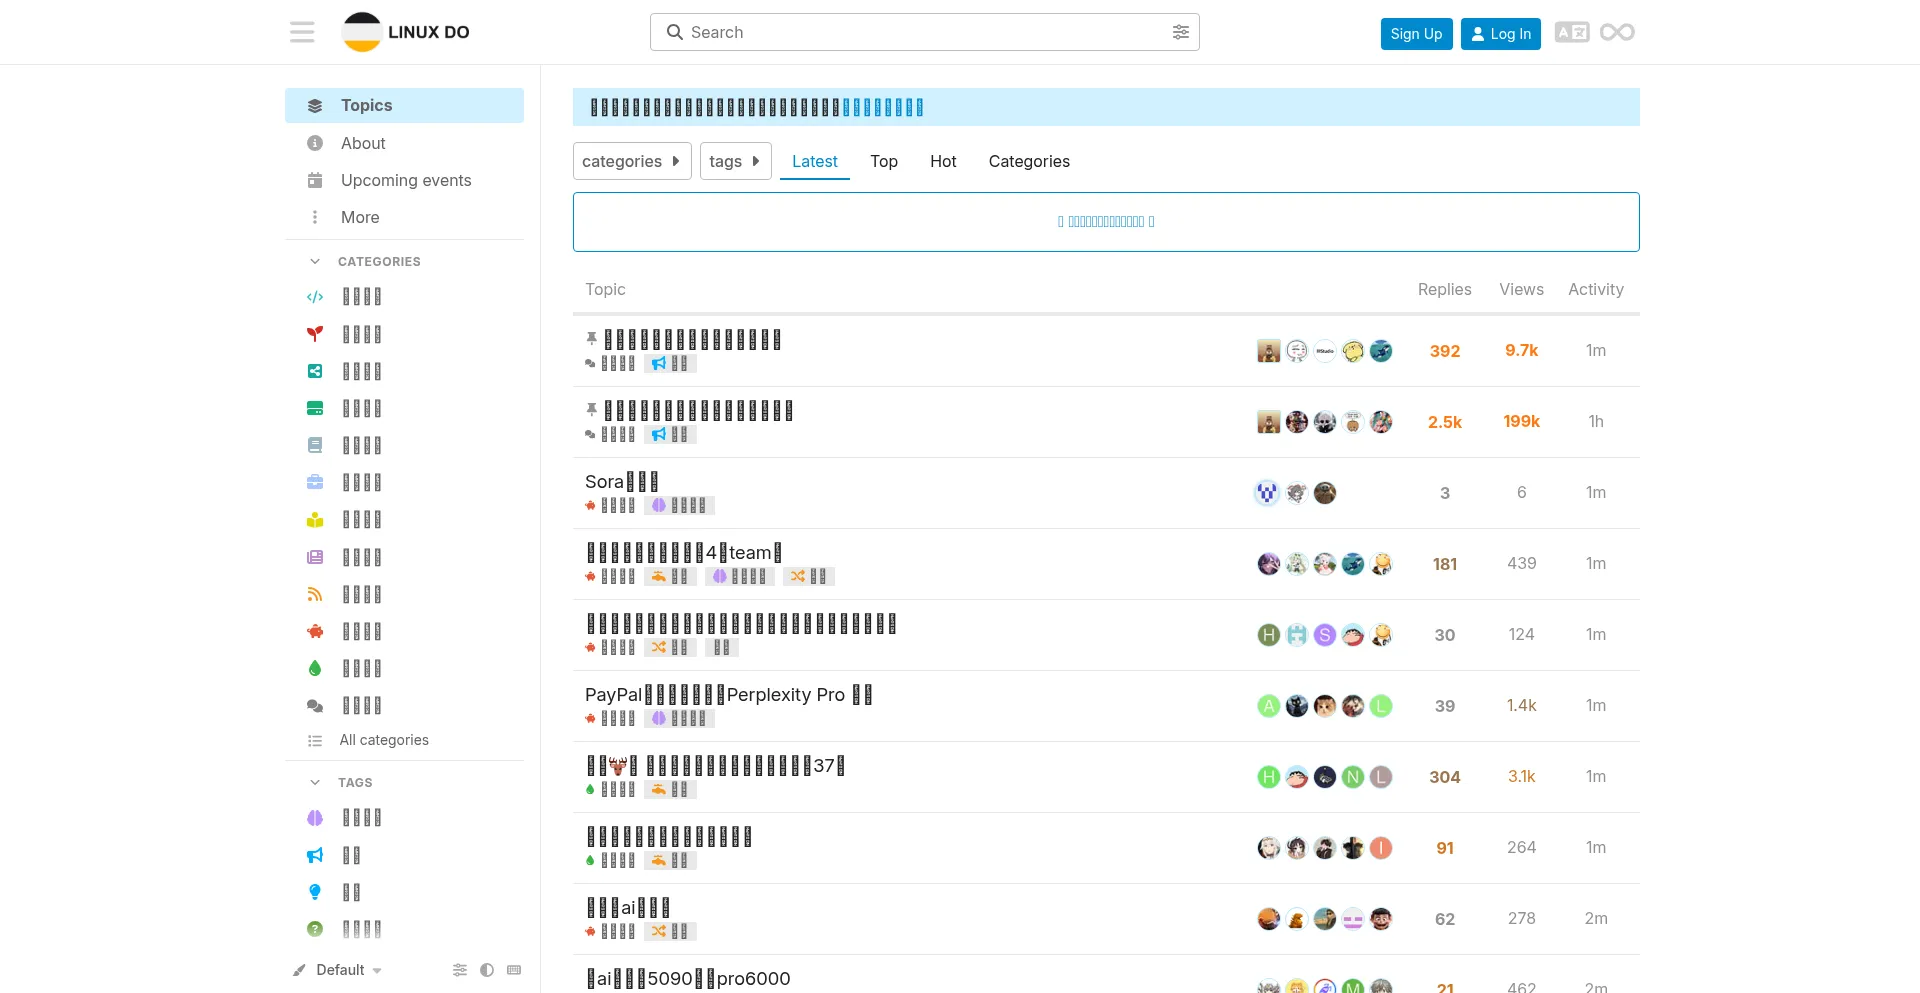Expand the Default theme selector
The width and height of the screenshot is (1920, 993).
pyautogui.click(x=340, y=970)
